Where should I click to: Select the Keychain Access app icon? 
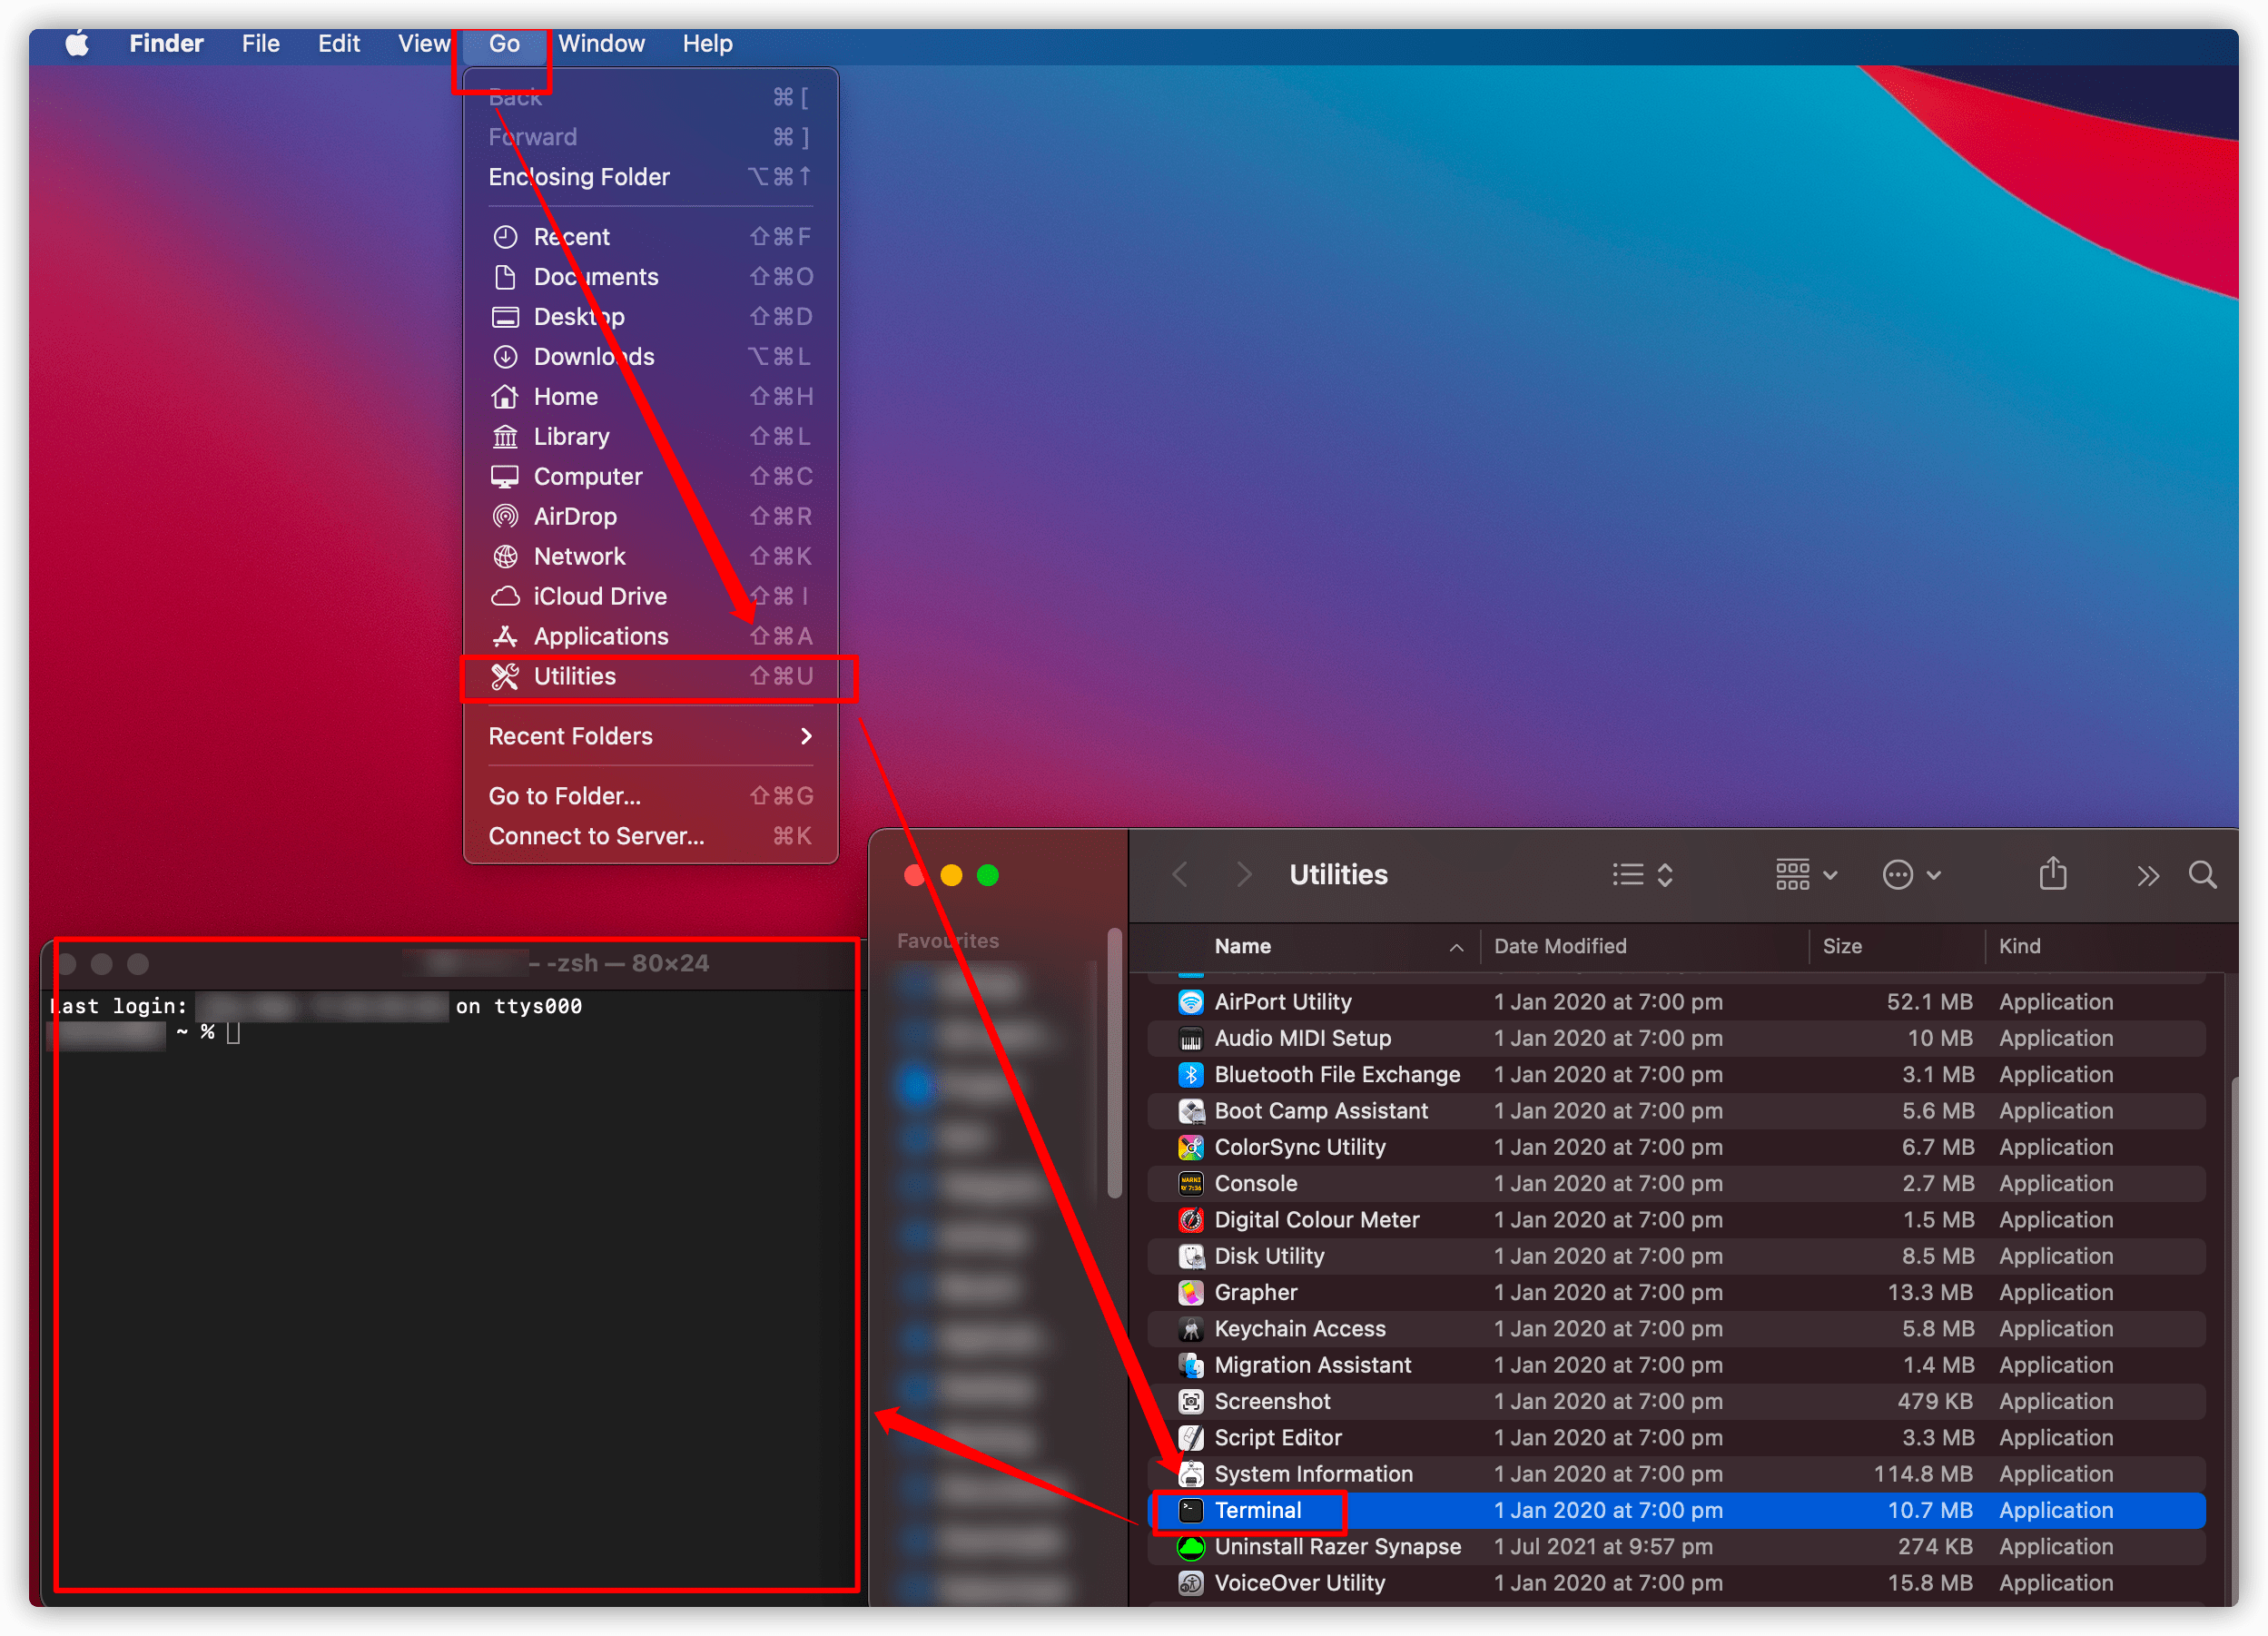[x=1190, y=1329]
